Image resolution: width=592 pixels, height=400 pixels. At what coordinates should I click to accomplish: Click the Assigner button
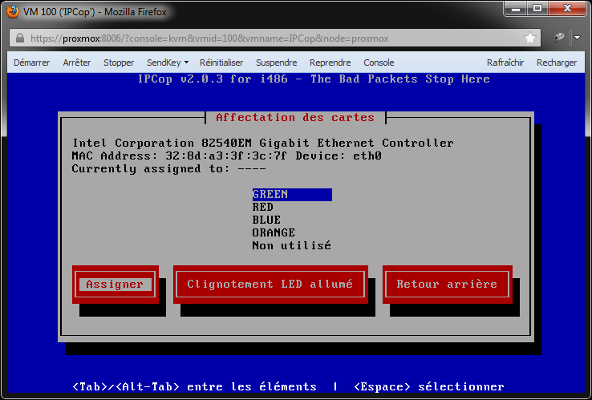[115, 284]
